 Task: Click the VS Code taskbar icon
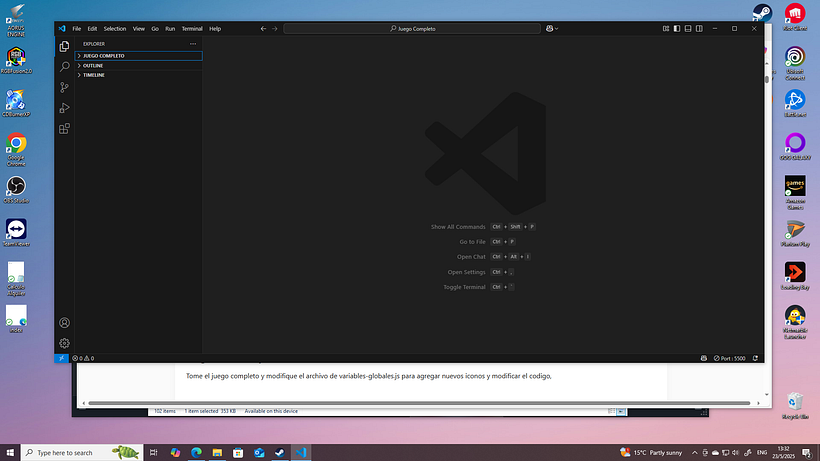301,453
